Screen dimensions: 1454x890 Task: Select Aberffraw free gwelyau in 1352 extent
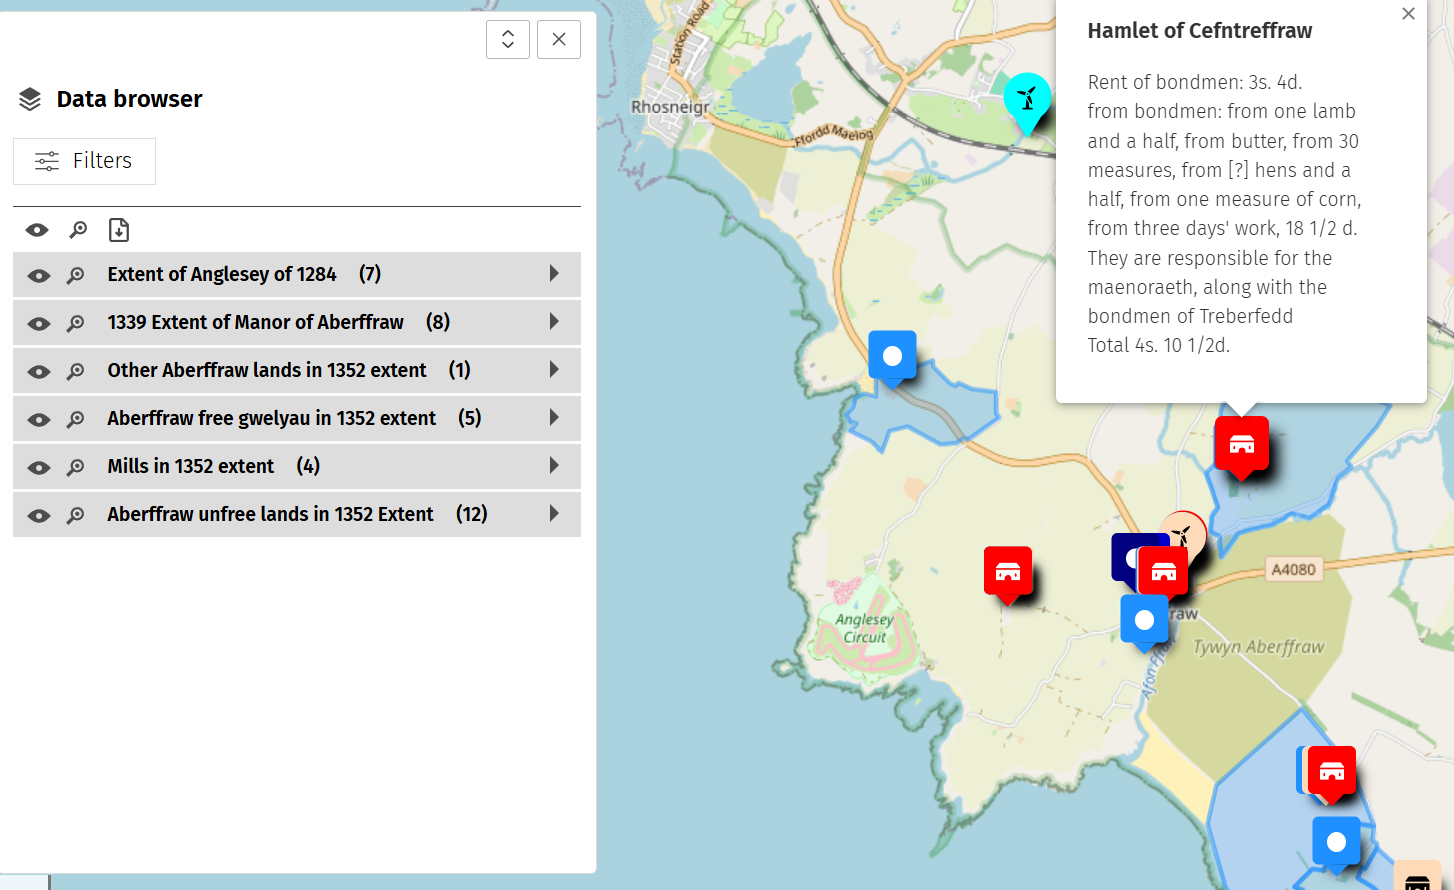(271, 419)
